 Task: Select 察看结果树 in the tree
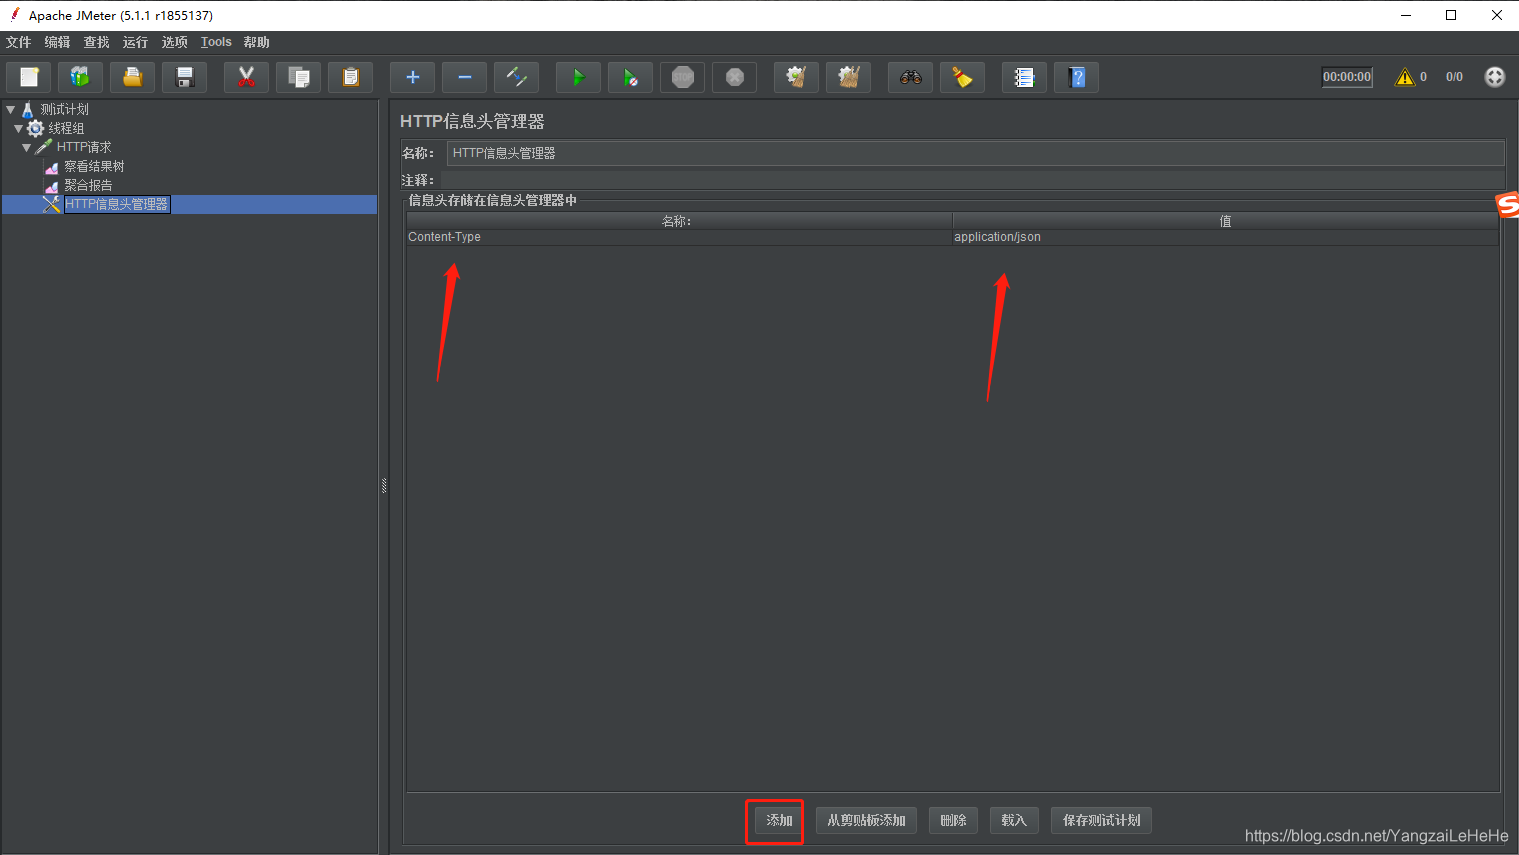pos(94,166)
